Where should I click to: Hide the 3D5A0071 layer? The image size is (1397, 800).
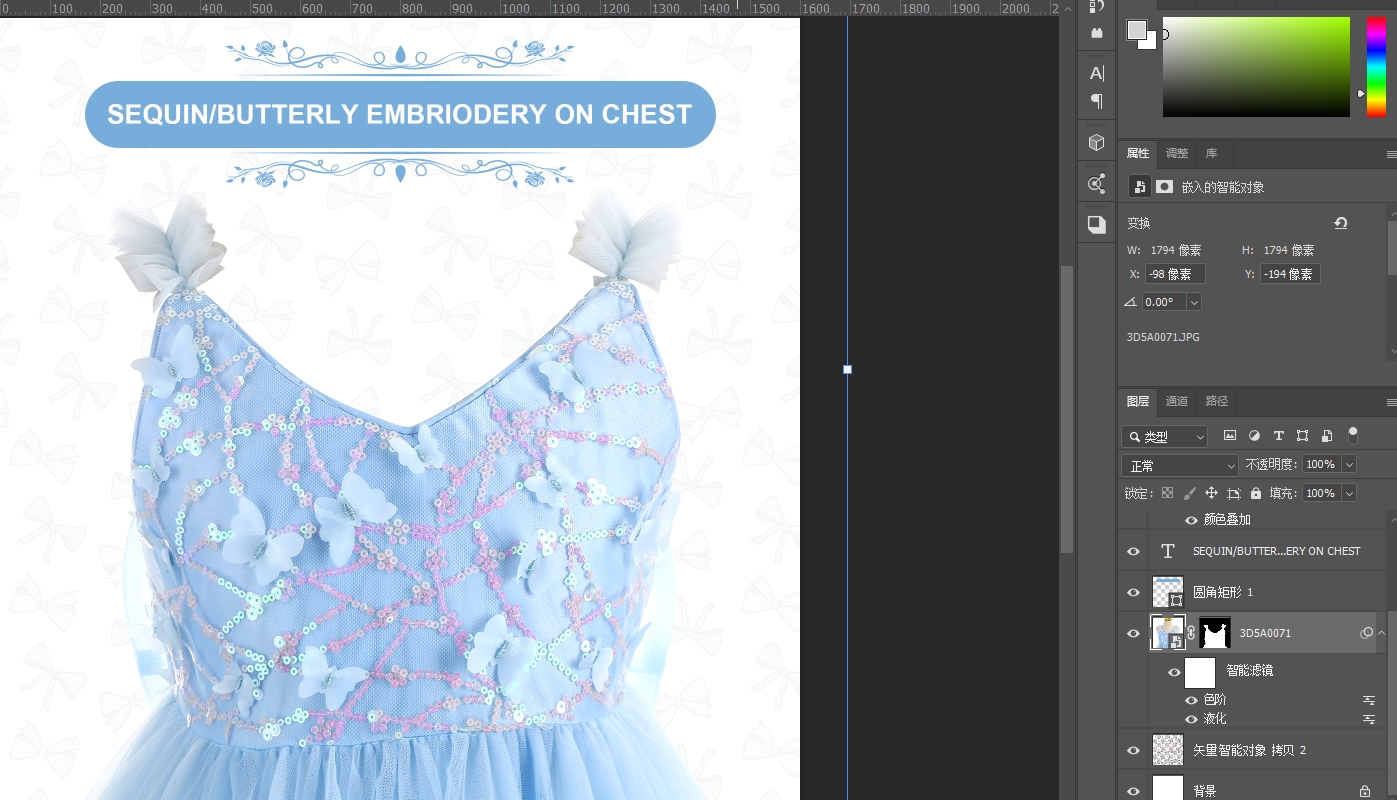(1133, 633)
